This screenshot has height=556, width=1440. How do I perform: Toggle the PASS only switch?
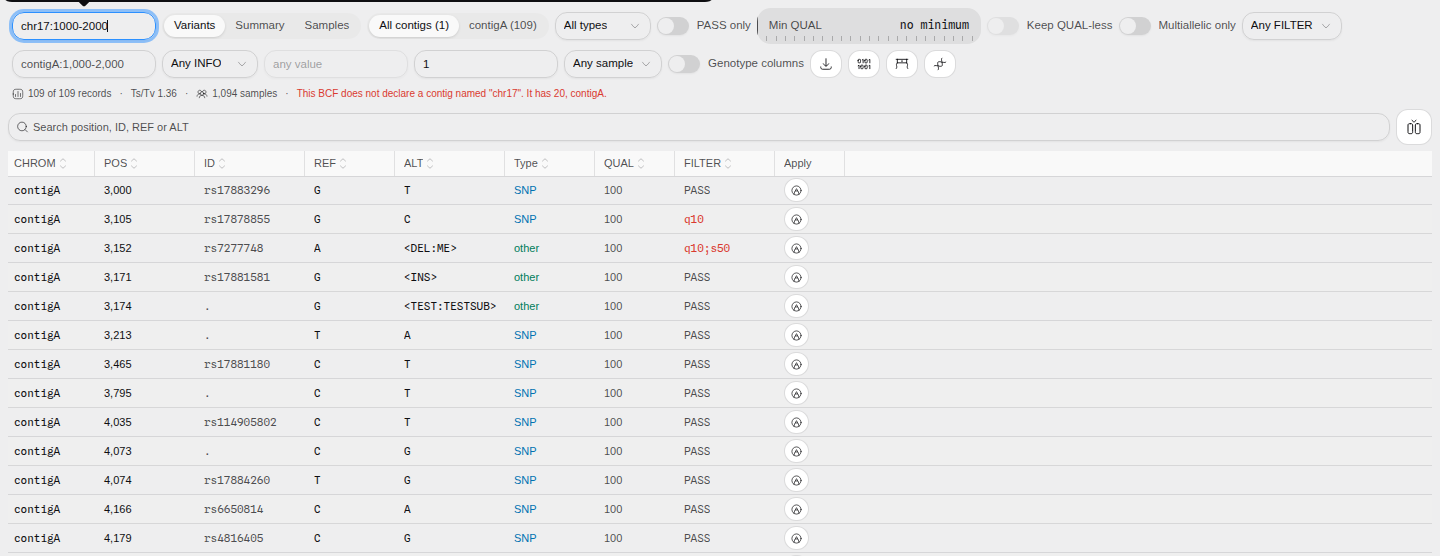point(673,26)
